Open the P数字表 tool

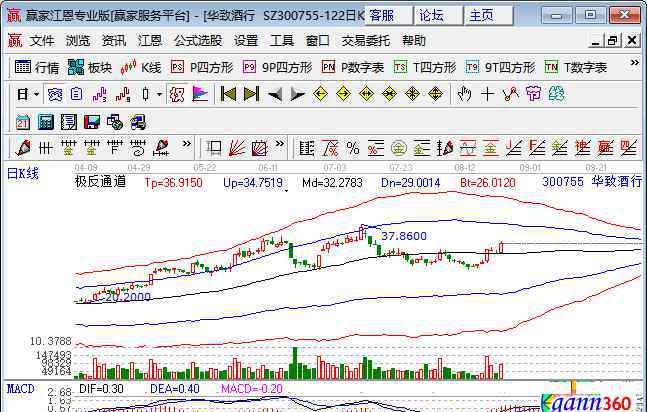[353, 67]
